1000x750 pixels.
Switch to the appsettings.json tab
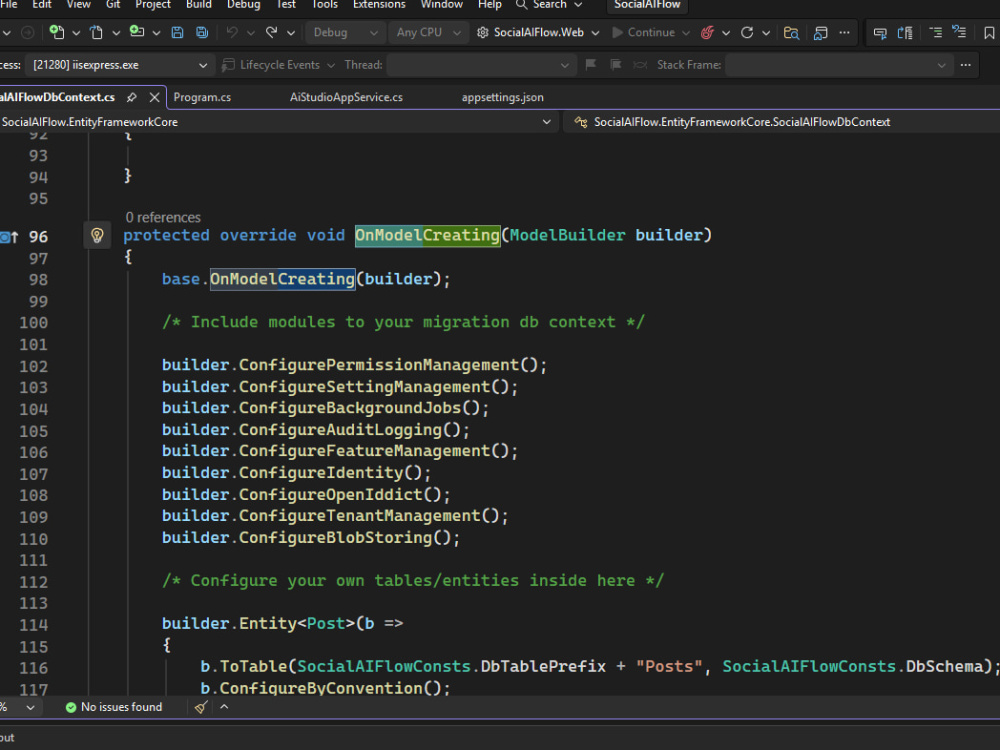pyautogui.click(x=503, y=98)
